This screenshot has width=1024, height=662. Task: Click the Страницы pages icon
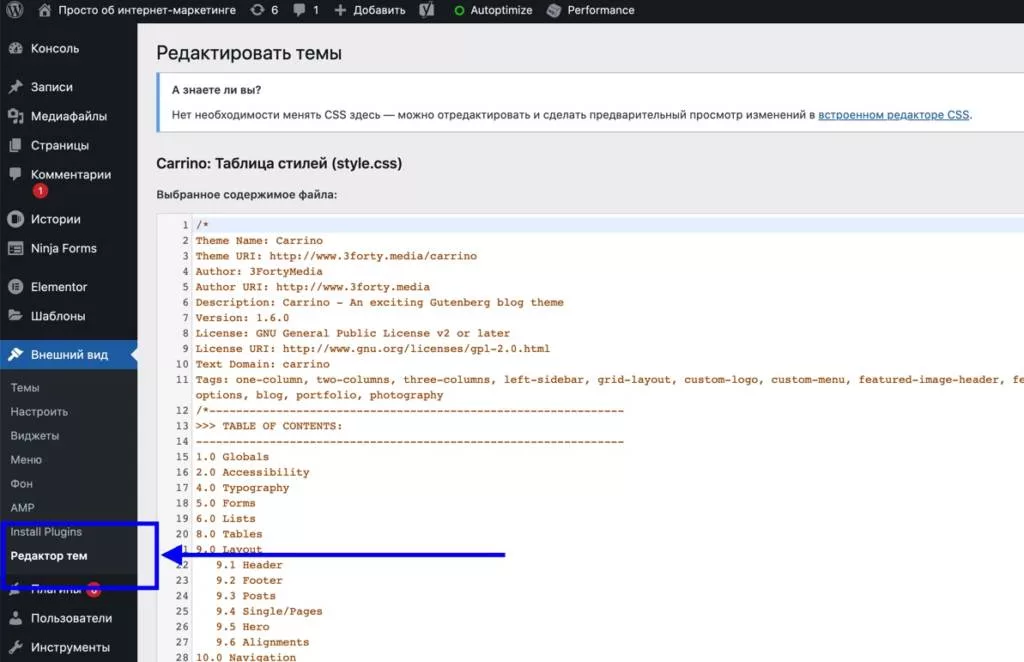click(x=16, y=146)
